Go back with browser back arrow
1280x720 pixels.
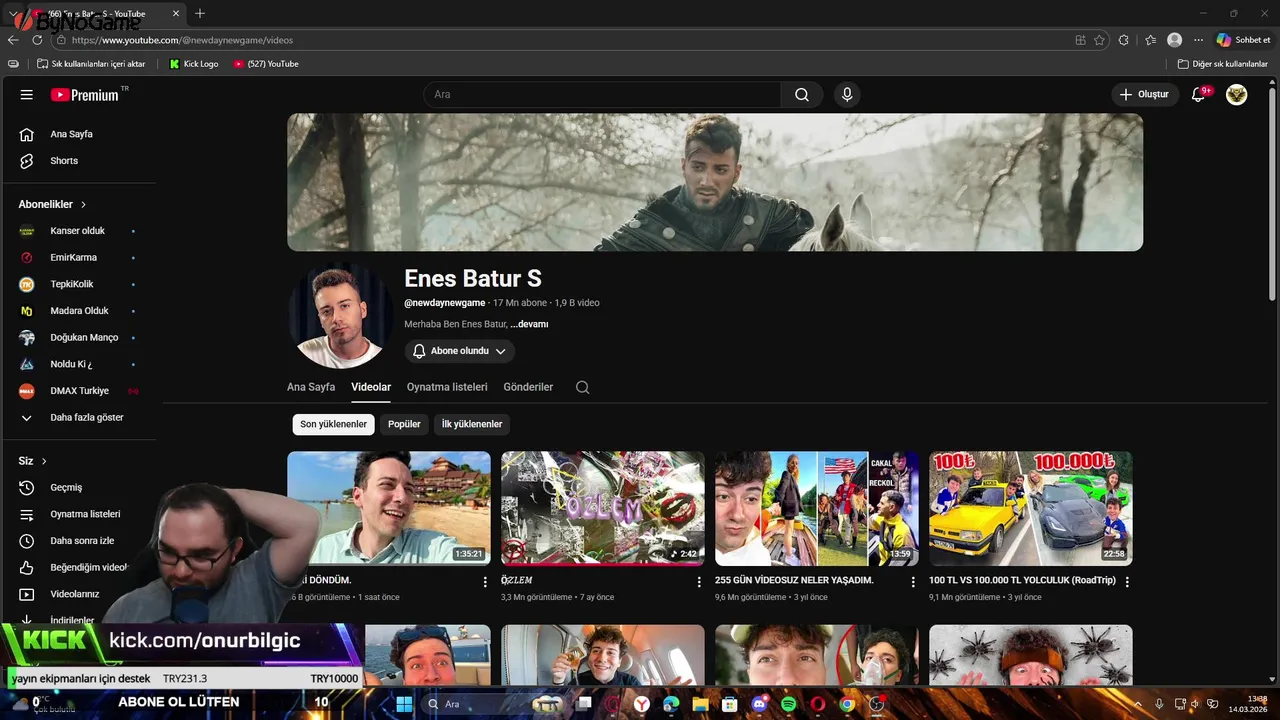(x=13, y=40)
